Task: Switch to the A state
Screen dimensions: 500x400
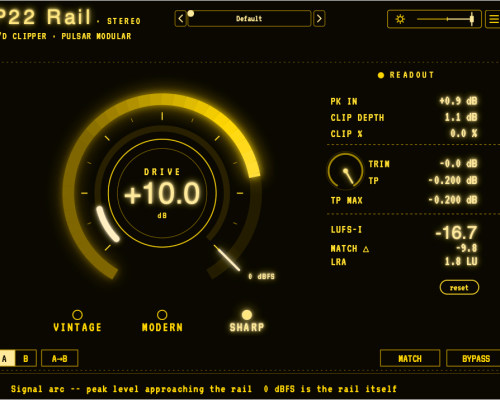Action: click(7, 358)
